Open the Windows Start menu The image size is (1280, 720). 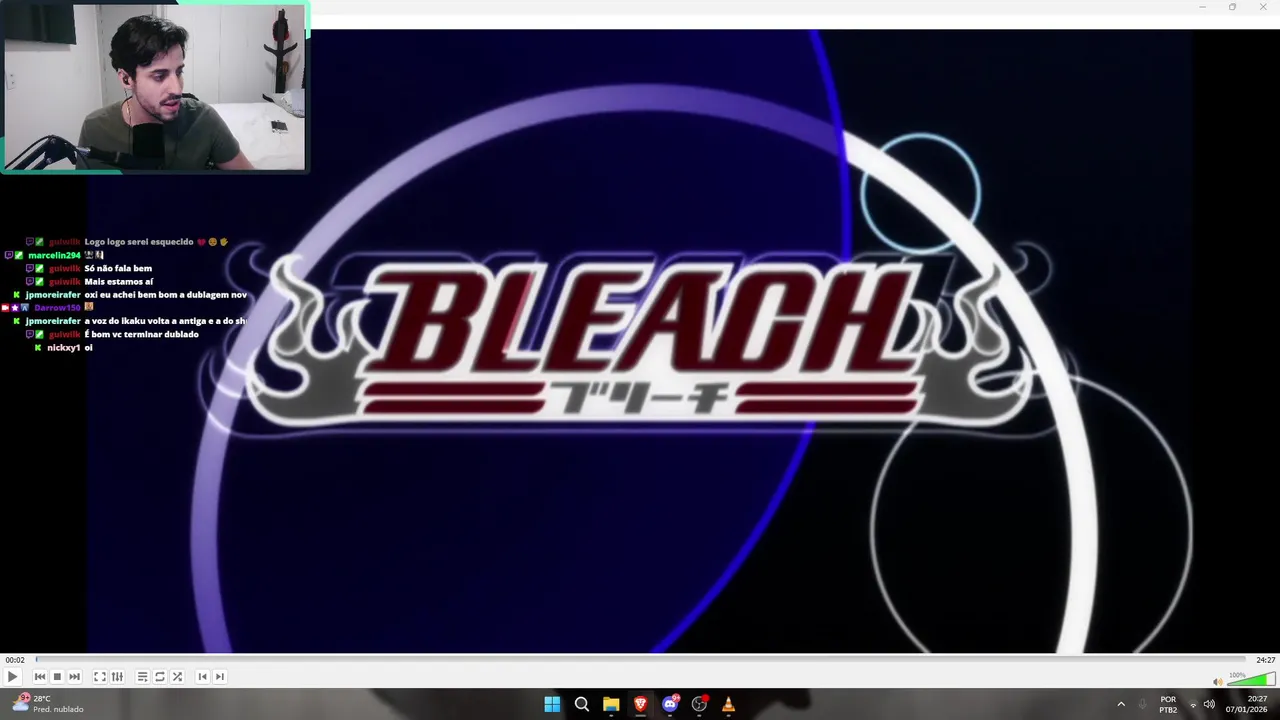(x=552, y=704)
